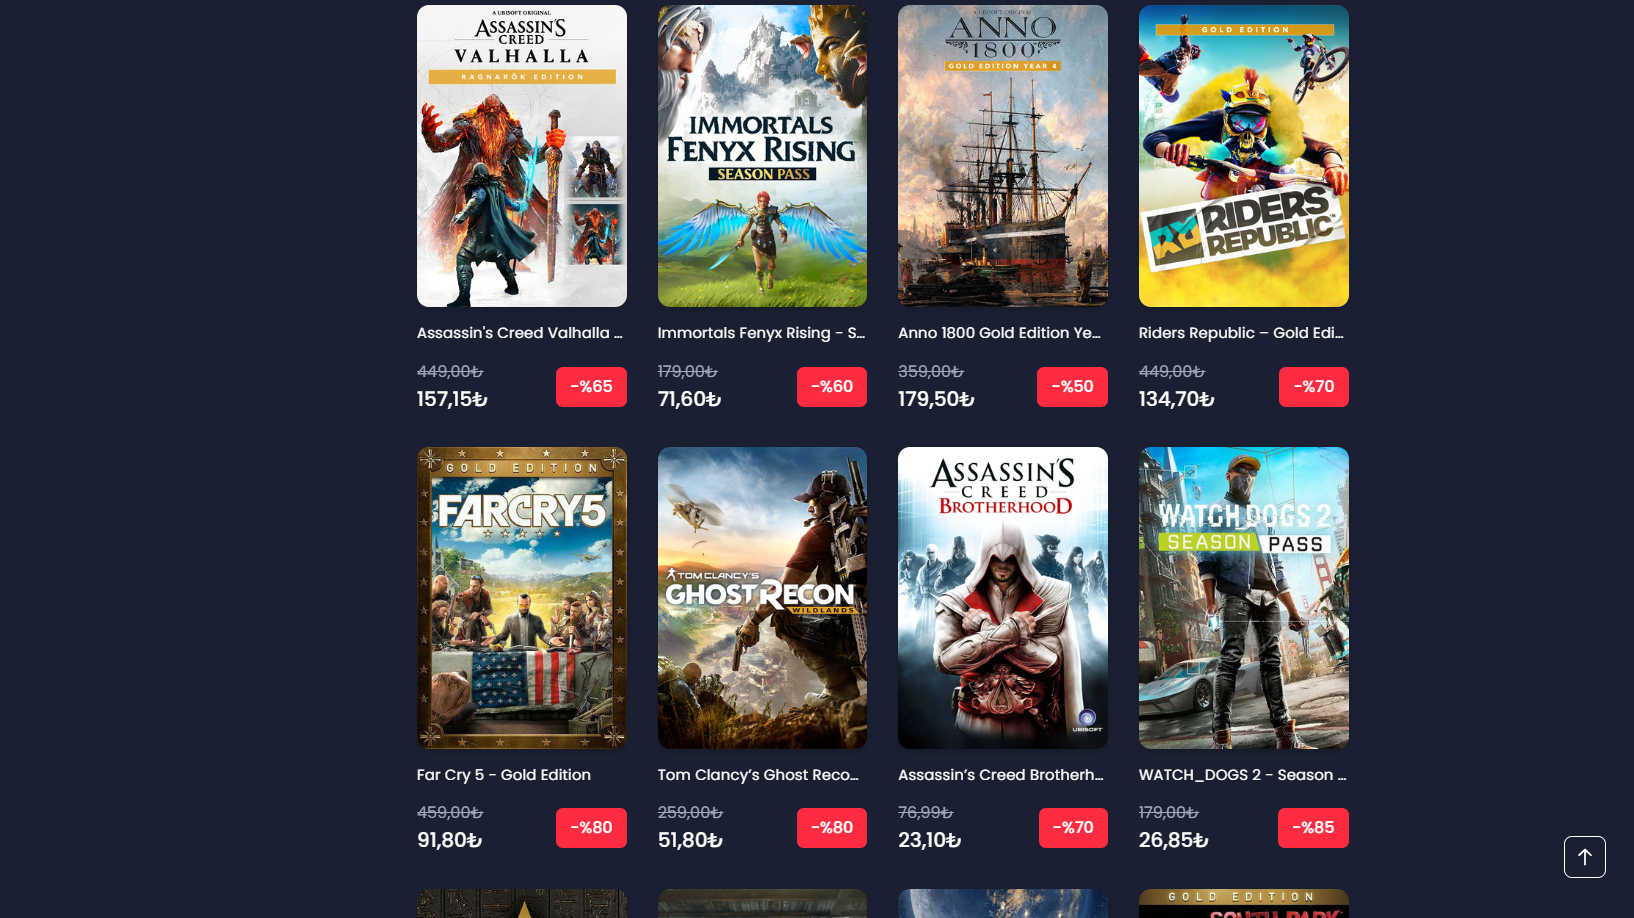The height and width of the screenshot is (918, 1634).
Task: Open Assassin's Creed Brotherhood cover image
Action: point(1003,598)
